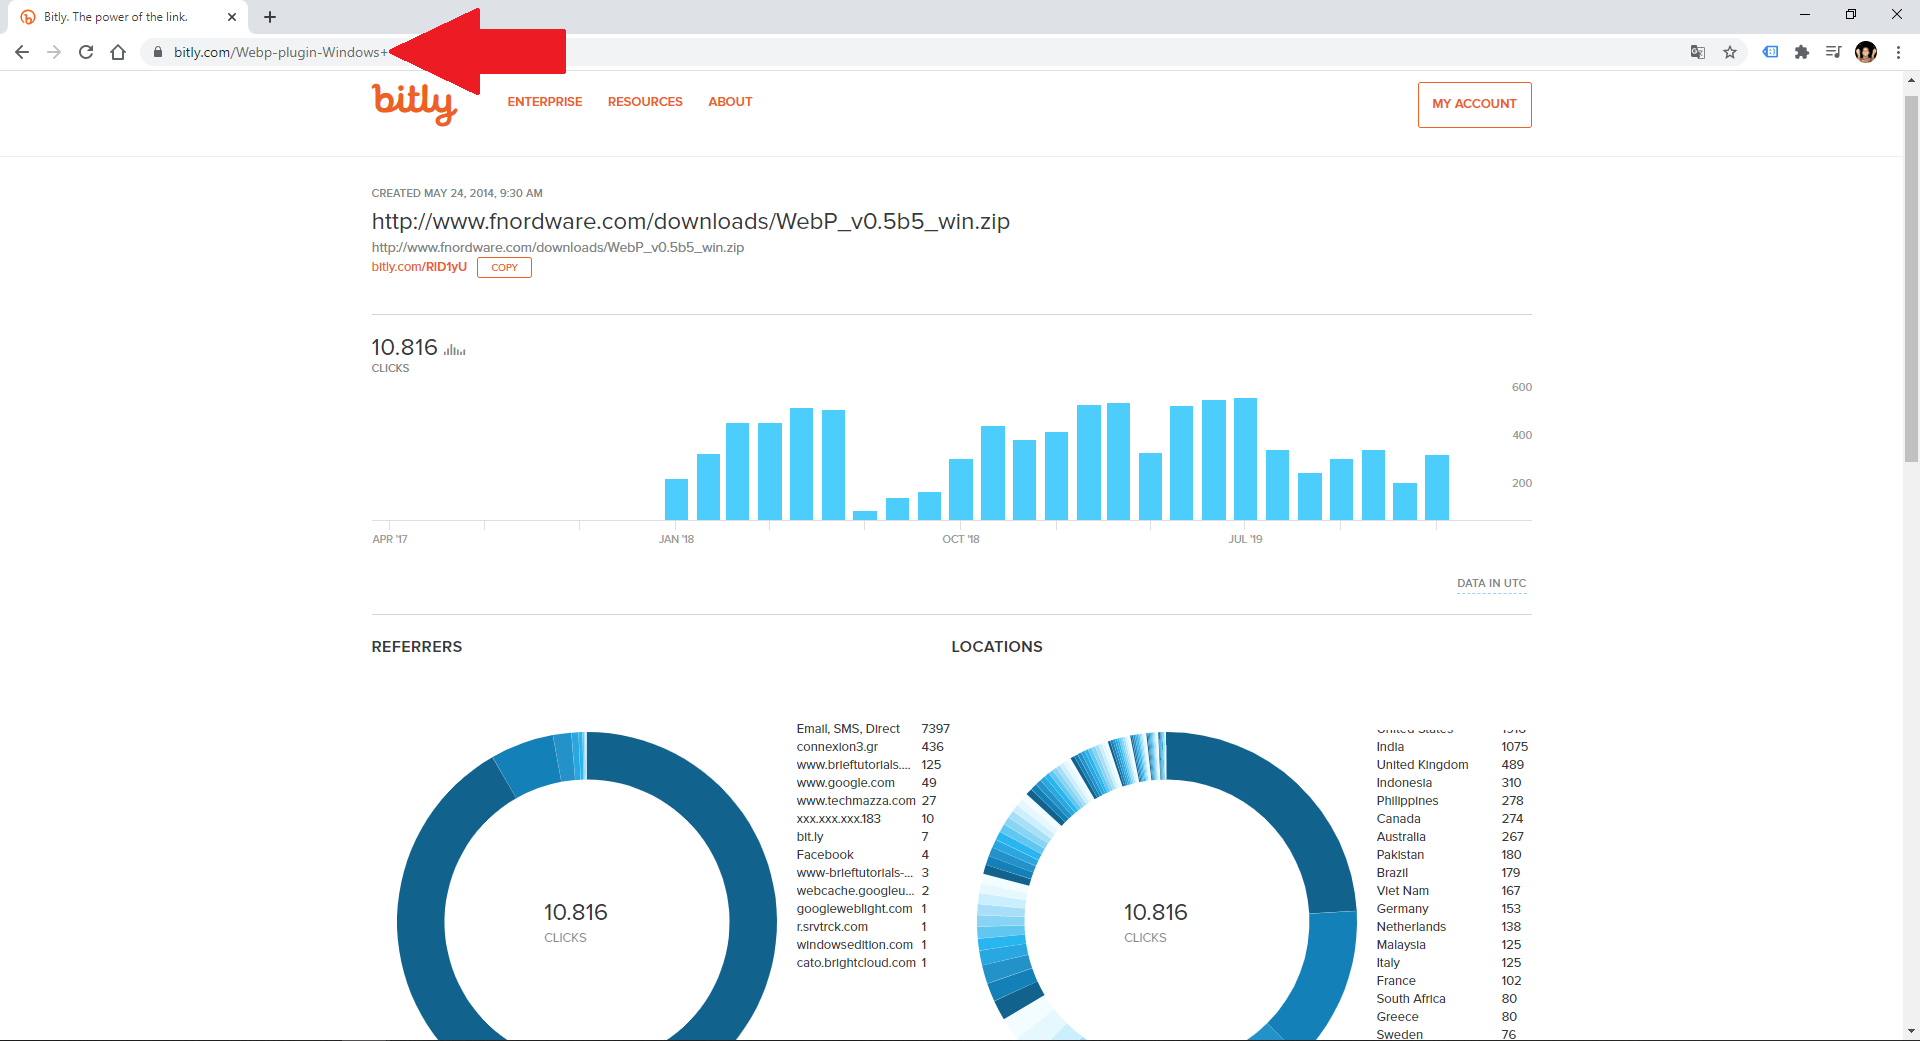
Task: Click the vertical page scrollbar
Action: pyautogui.click(x=1911, y=278)
